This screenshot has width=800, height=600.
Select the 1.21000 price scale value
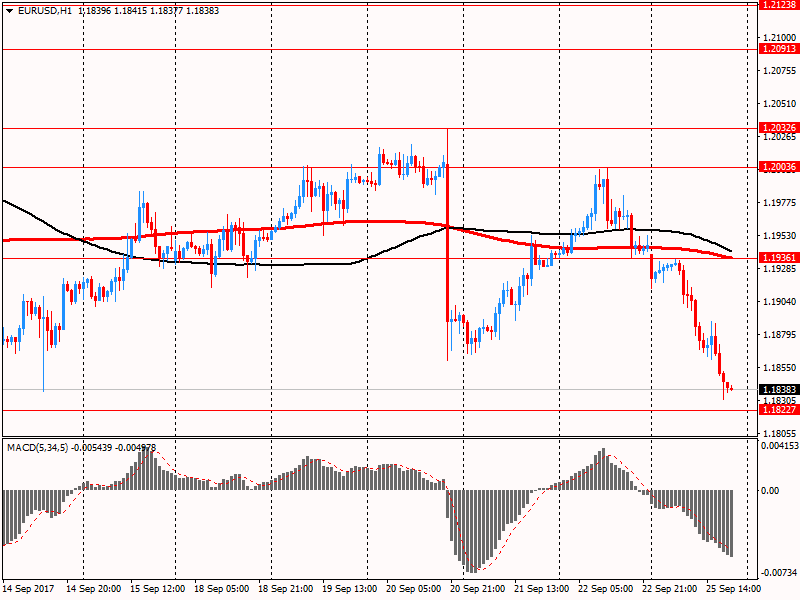780,38
